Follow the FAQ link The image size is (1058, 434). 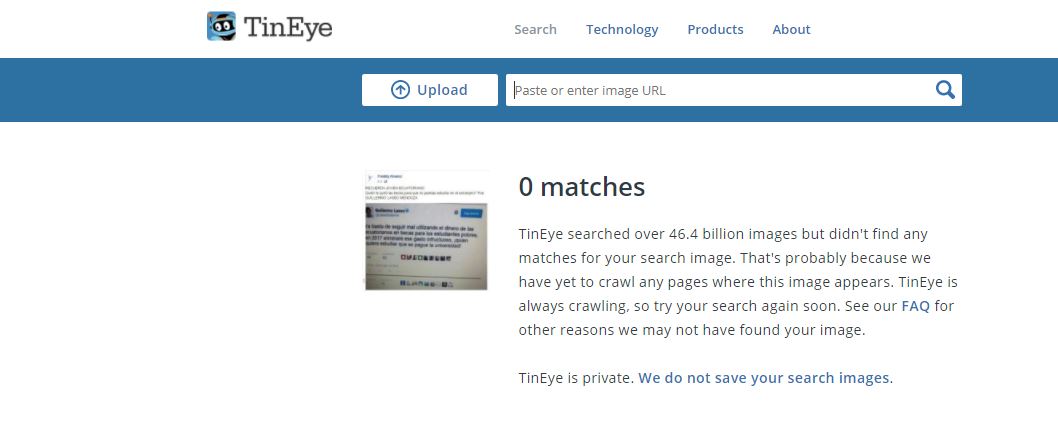click(x=915, y=306)
